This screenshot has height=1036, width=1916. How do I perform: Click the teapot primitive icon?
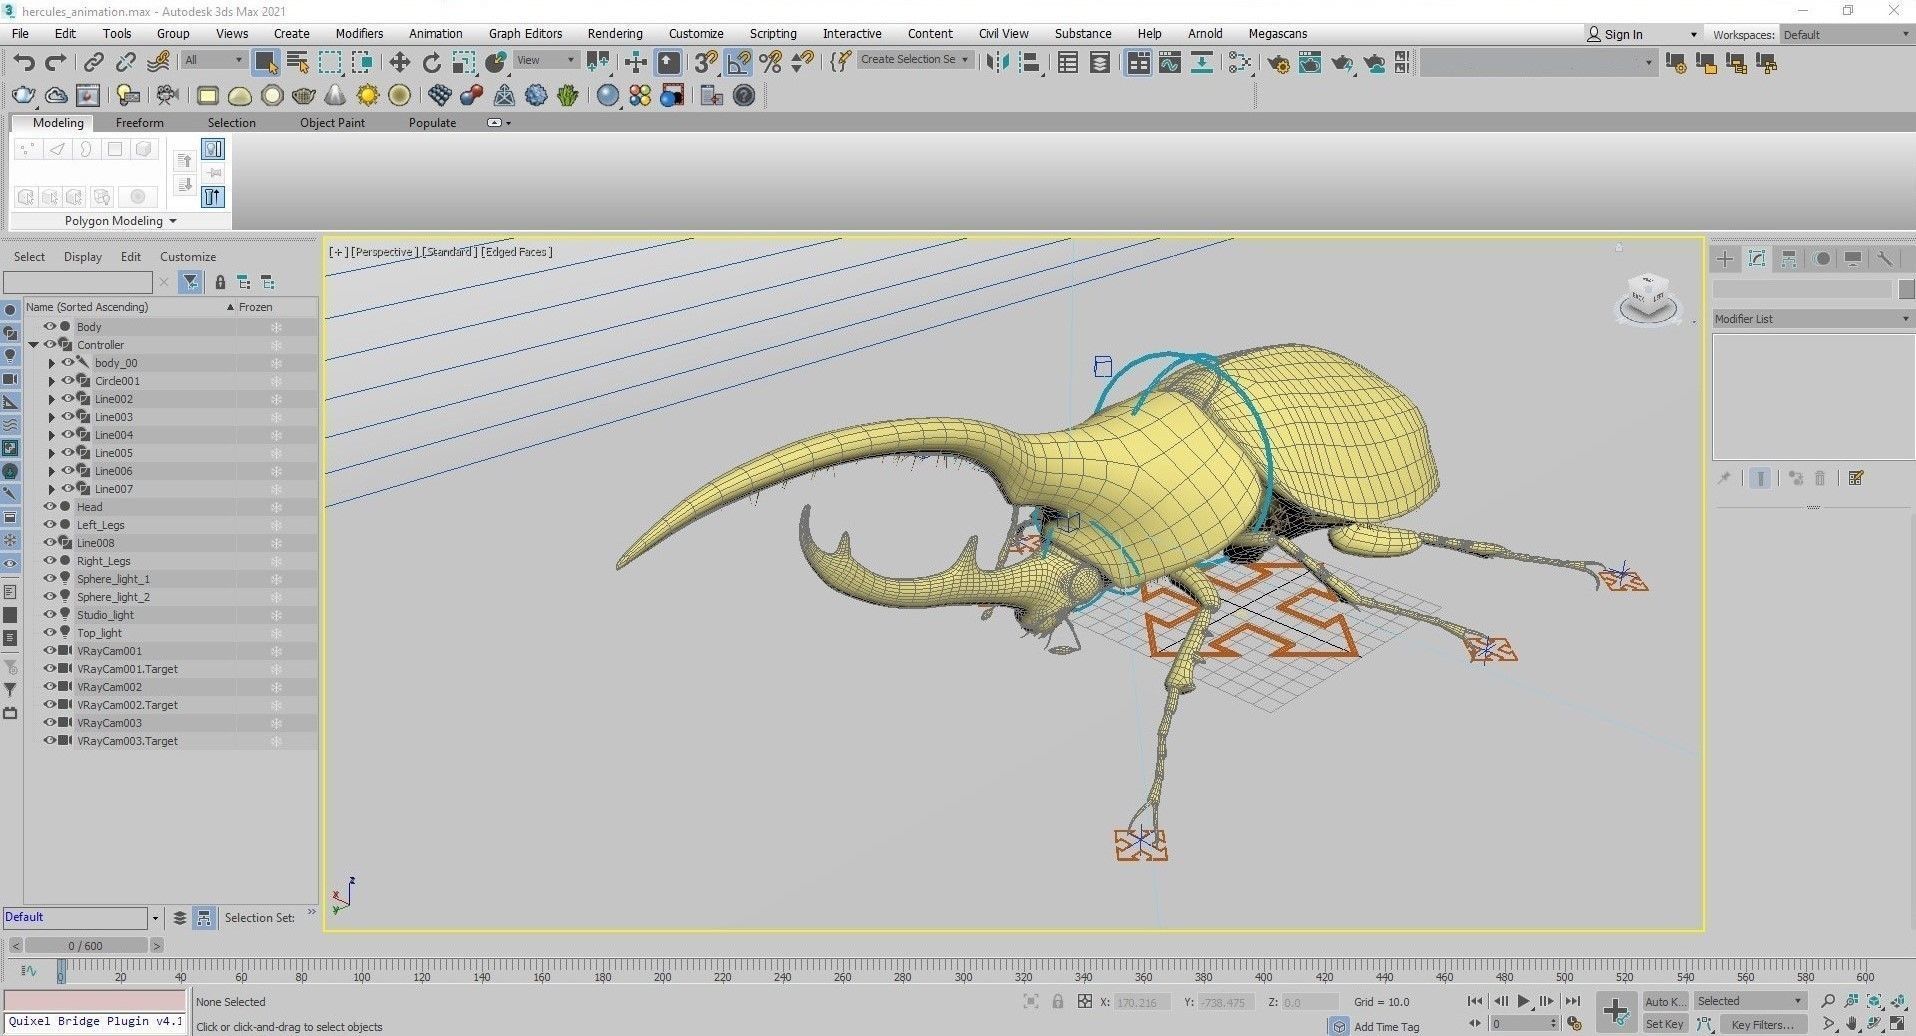tap(304, 96)
